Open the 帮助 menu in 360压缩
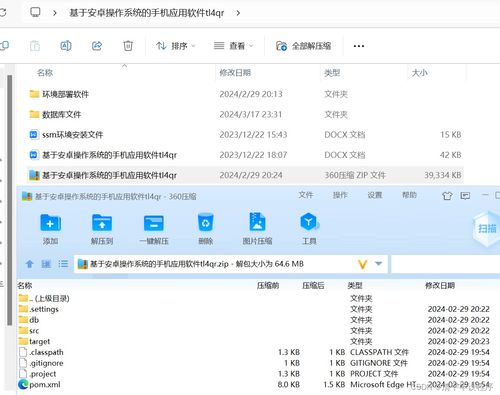This screenshot has height=395, width=500. click(x=409, y=195)
